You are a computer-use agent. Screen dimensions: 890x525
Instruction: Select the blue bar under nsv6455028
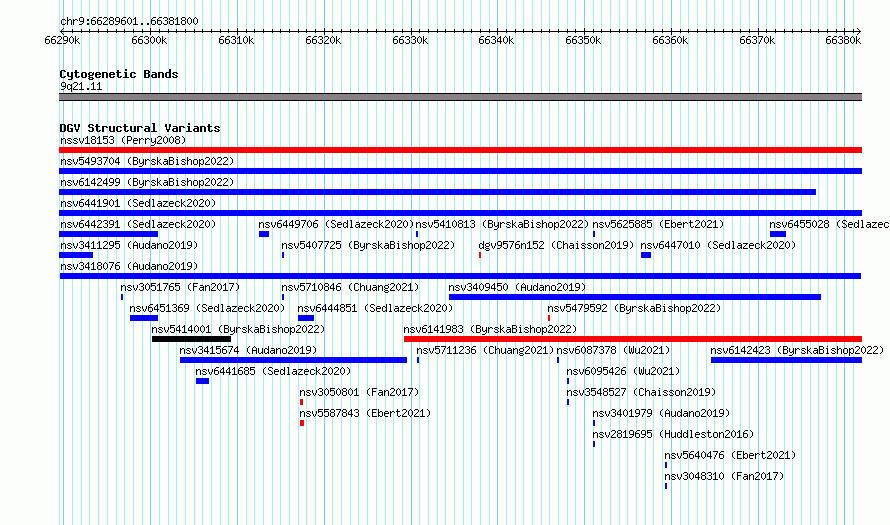[x=778, y=234]
